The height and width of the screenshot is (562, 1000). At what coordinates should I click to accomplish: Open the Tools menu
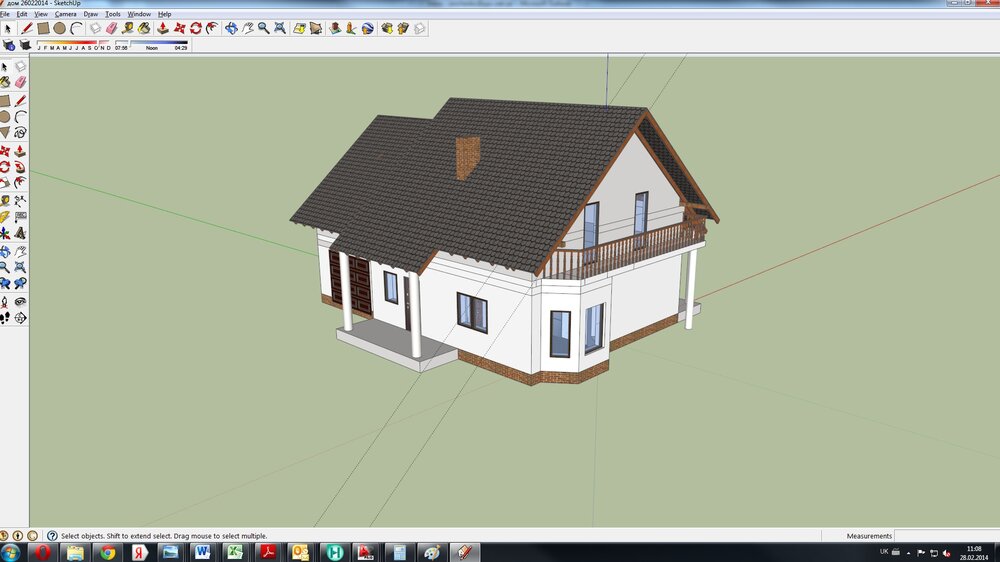click(x=113, y=14)
